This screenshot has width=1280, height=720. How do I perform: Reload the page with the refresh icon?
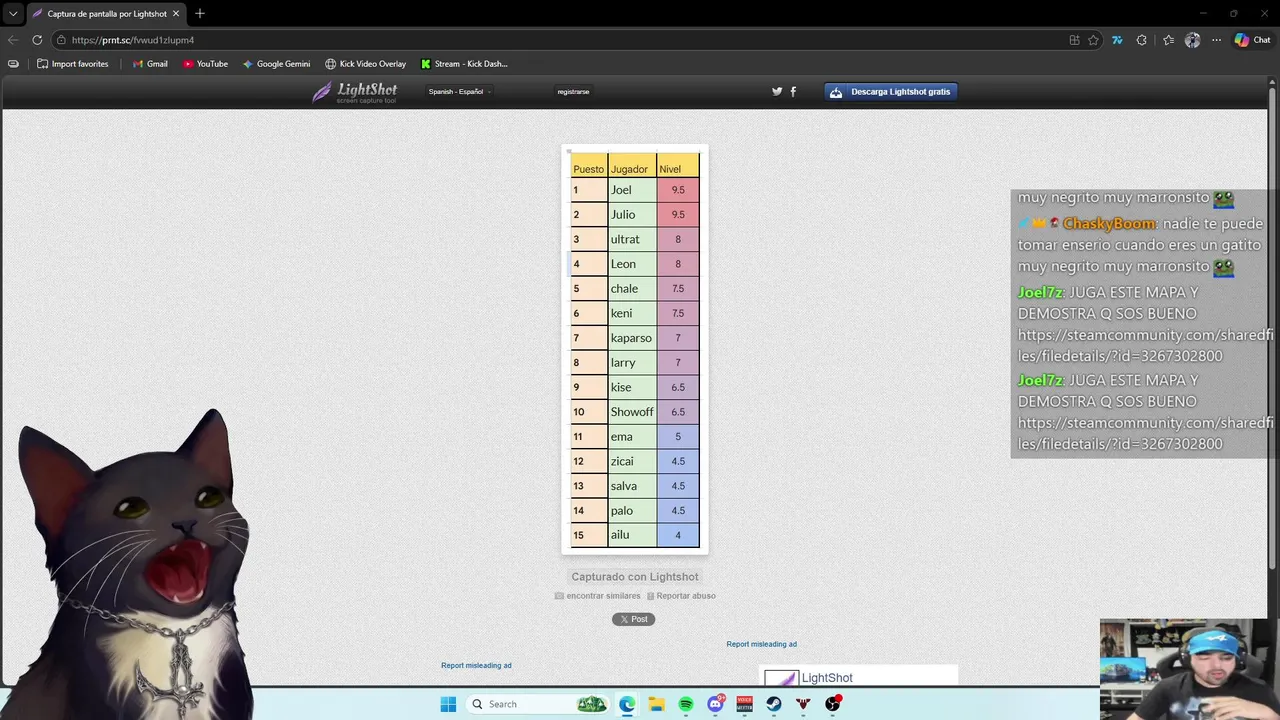[x=37, y=40]
